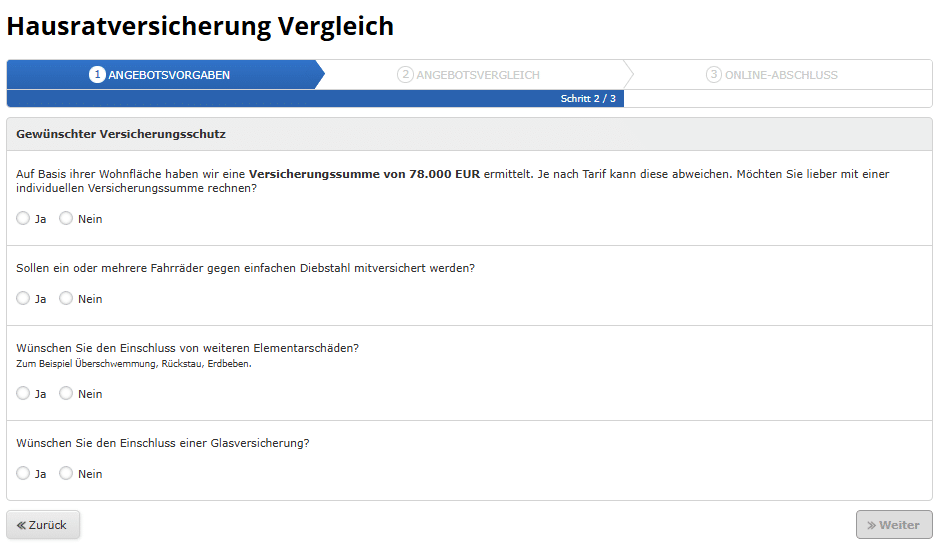
Task: Select 'Nein' for individual Versicherungssumme
Action: pos(66,218)
